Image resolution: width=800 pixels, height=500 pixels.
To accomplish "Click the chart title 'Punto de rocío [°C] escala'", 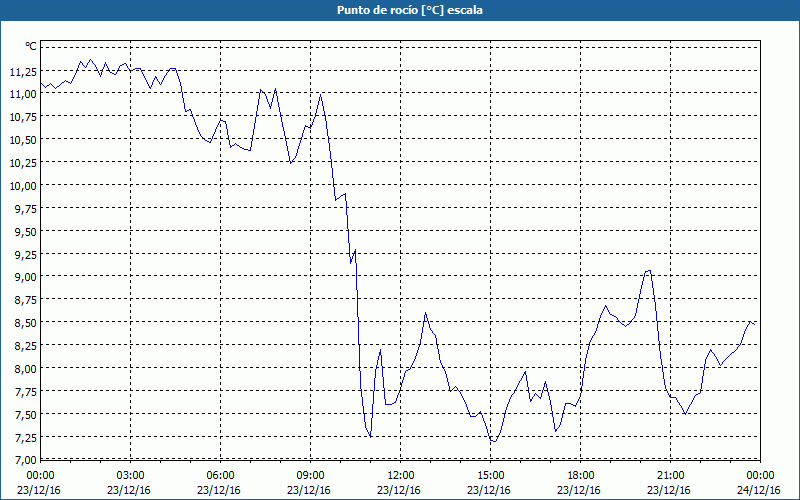I will point(410,10).
